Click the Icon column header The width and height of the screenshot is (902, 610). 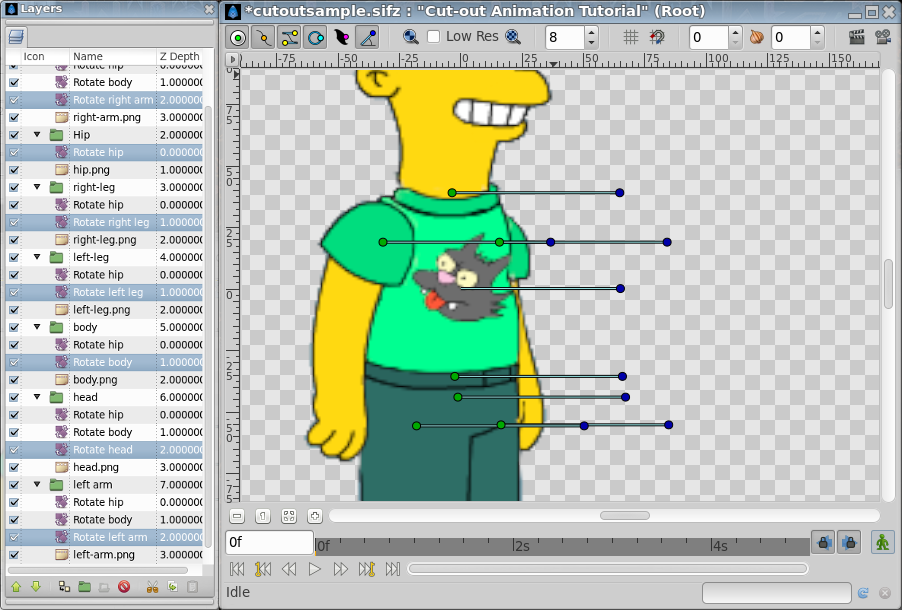coord(38,56)
